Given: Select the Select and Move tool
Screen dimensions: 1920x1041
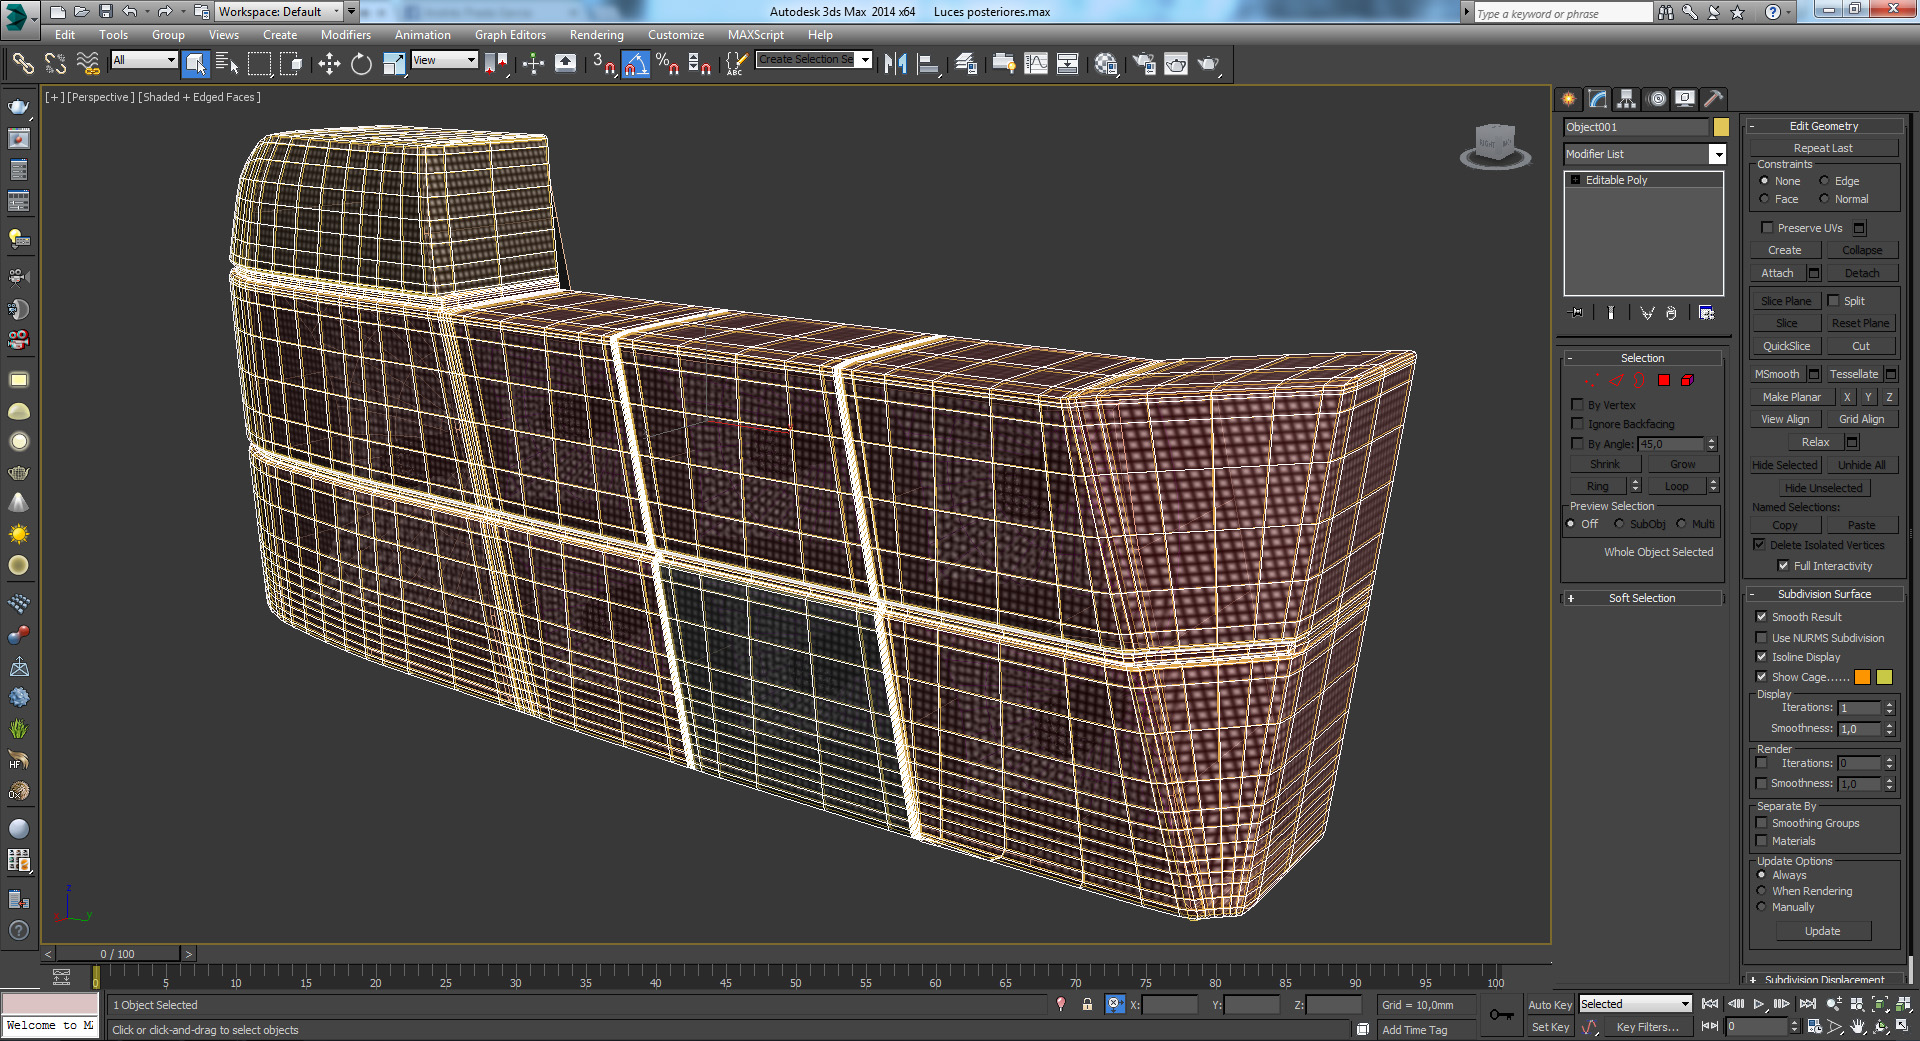Looking at the screenshot, I should pos(329,65).
